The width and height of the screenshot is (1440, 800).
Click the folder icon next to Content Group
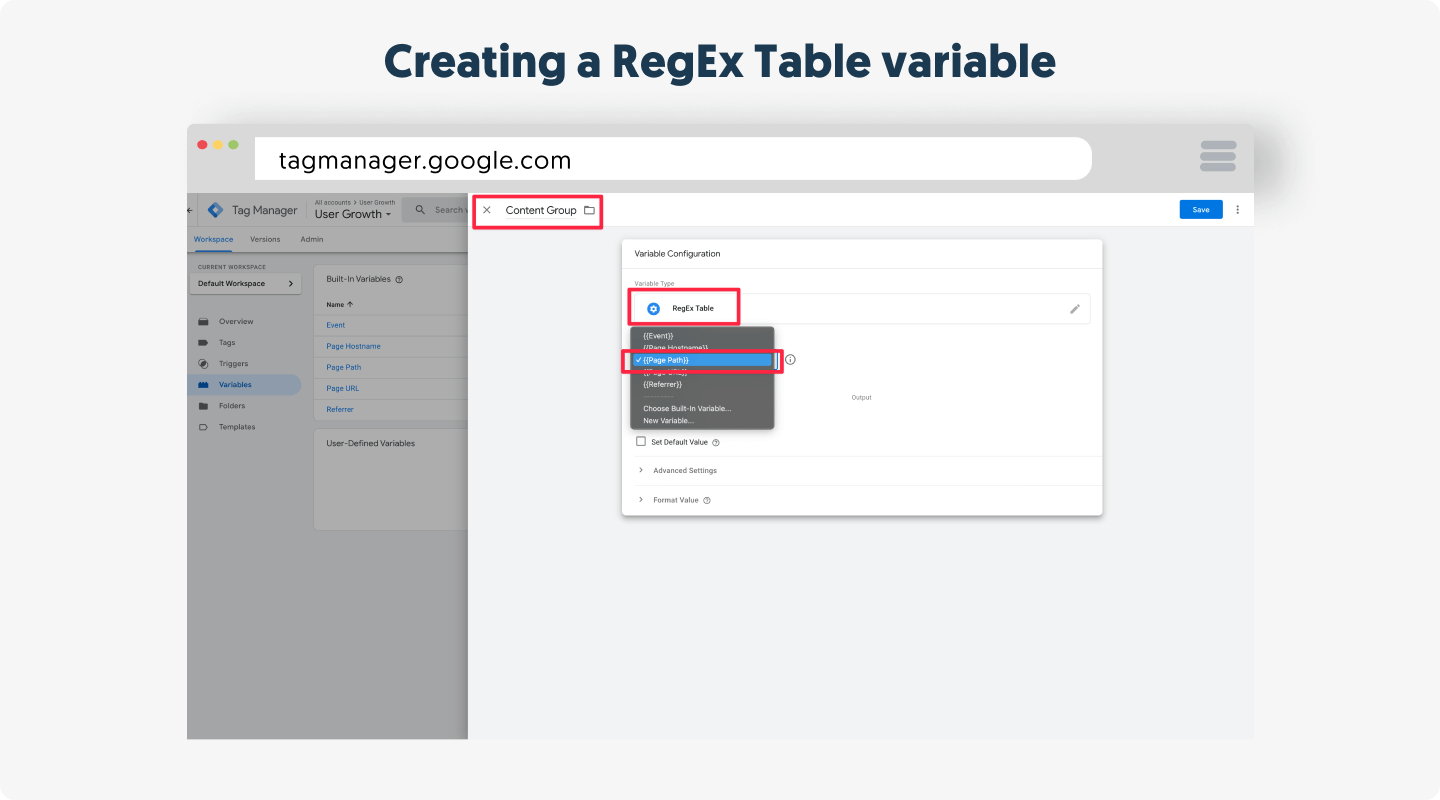point(589,210)
